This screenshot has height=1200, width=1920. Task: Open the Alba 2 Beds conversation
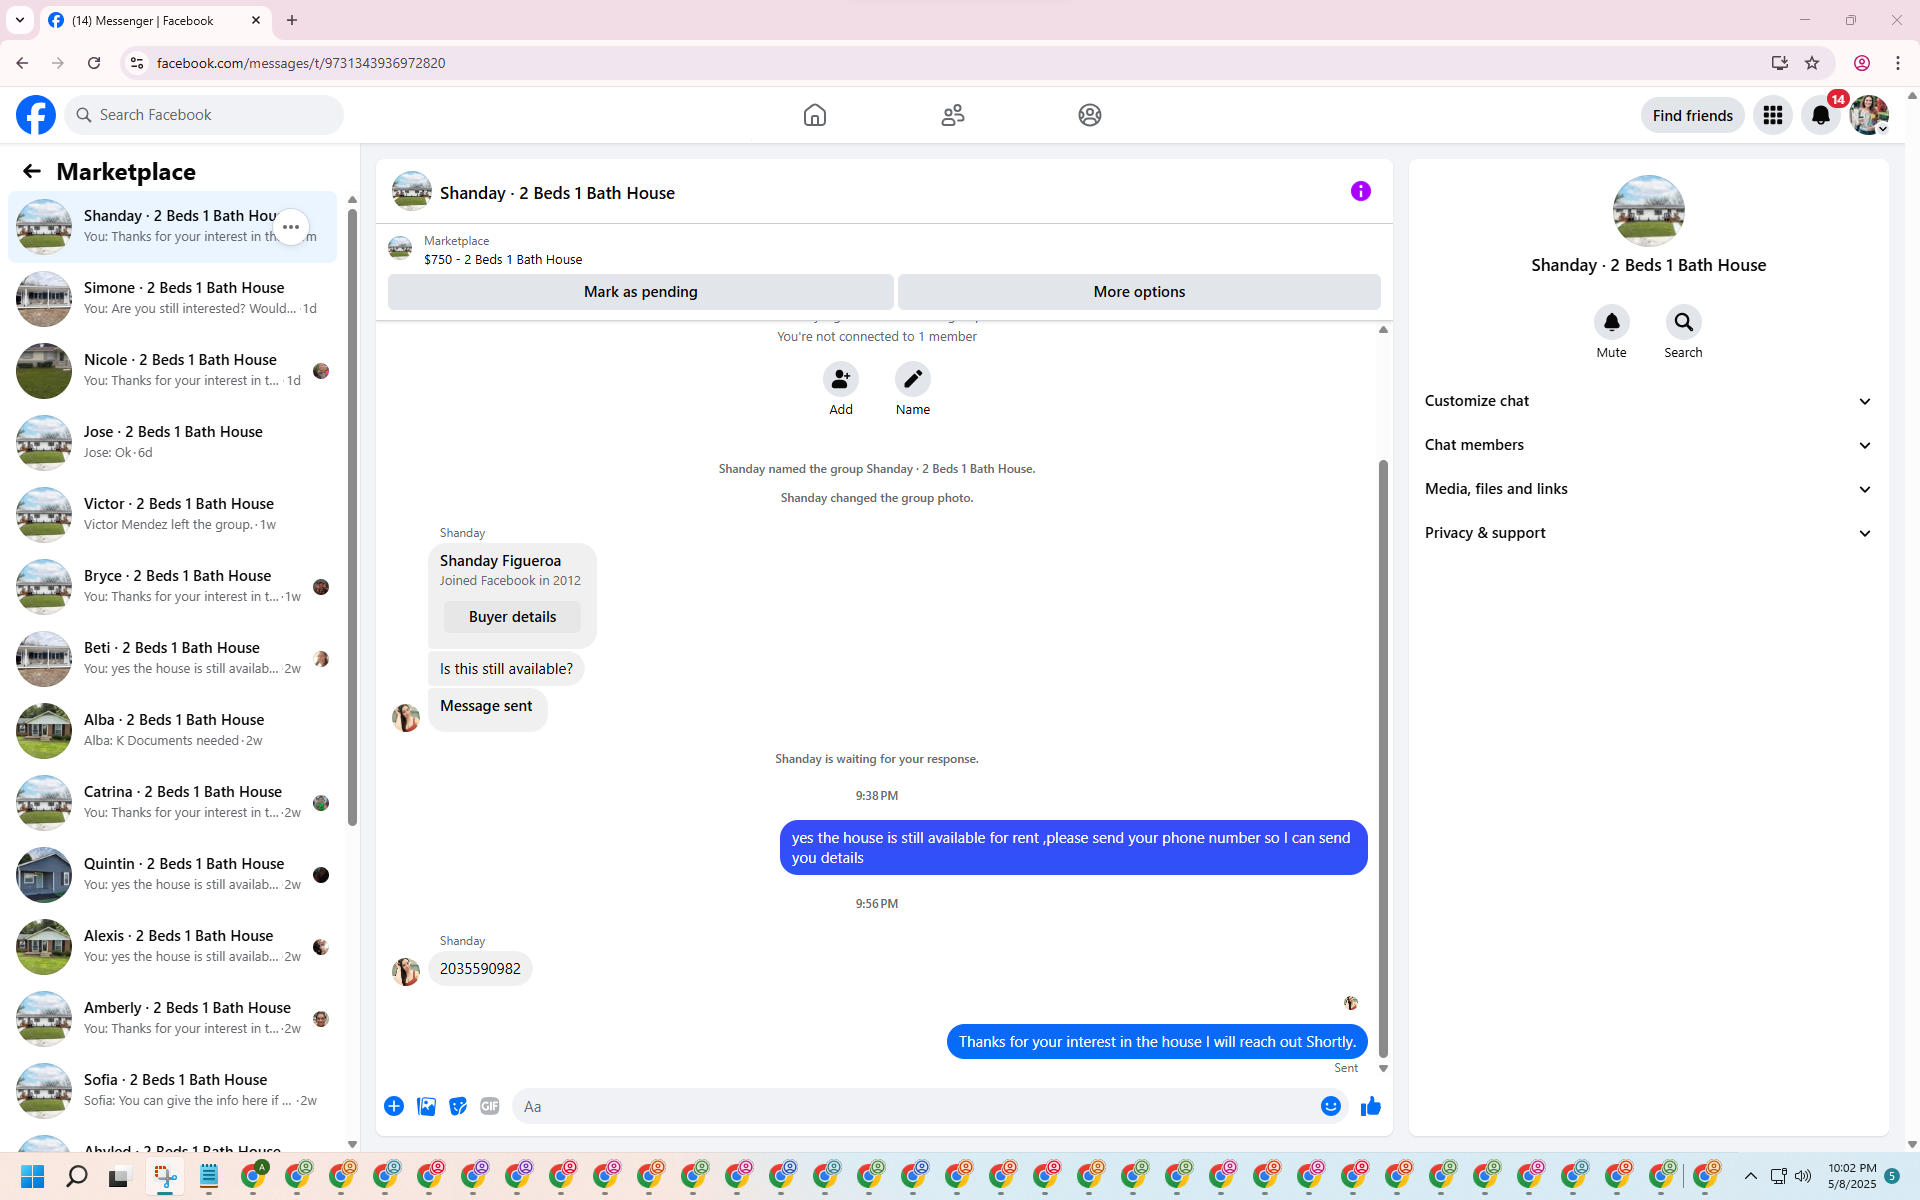pyautogui.click(x=172, y=731)
